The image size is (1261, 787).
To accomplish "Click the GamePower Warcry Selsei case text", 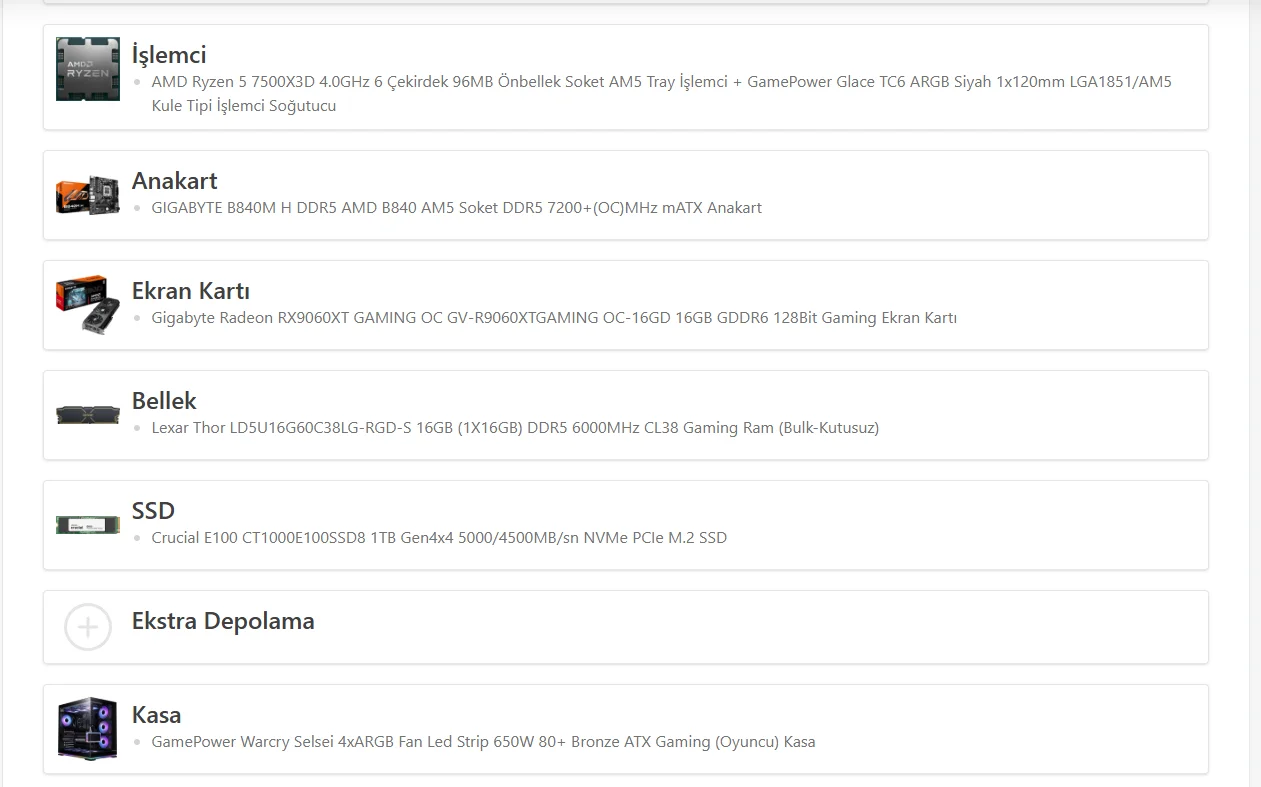I will coord(483,742).
